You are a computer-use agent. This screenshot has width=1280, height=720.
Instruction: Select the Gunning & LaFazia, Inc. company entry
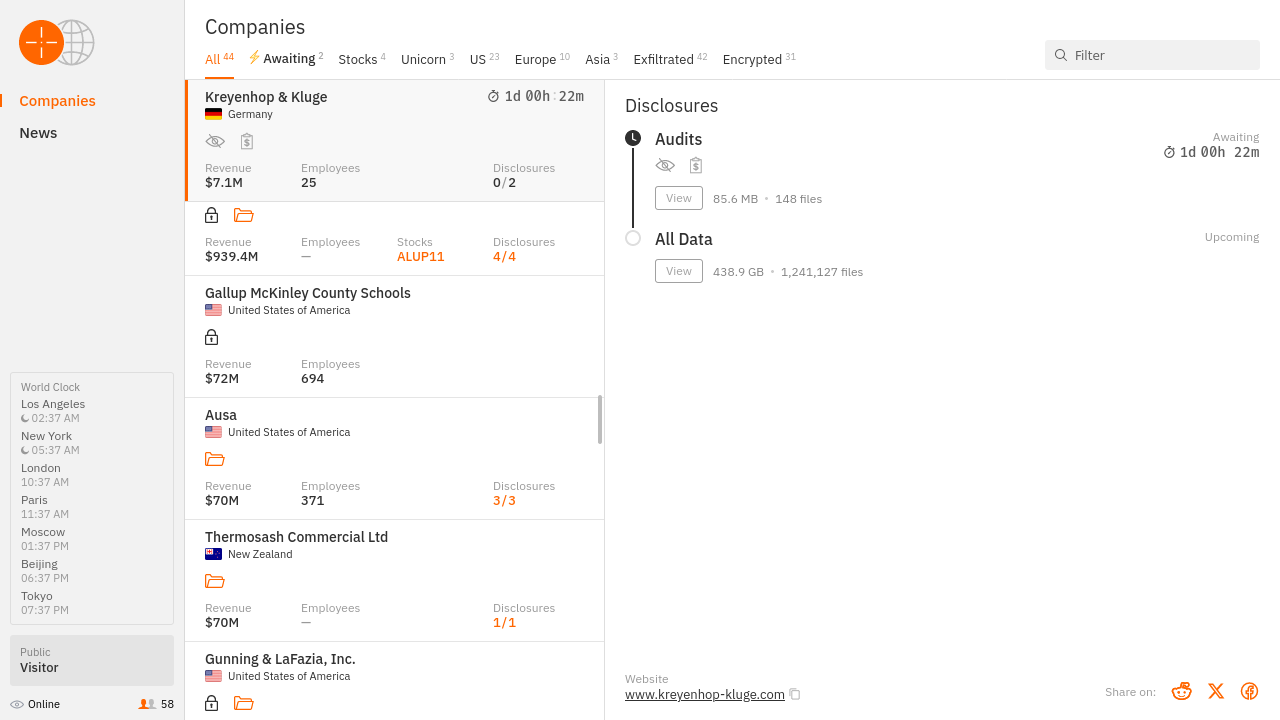(280, 659)
